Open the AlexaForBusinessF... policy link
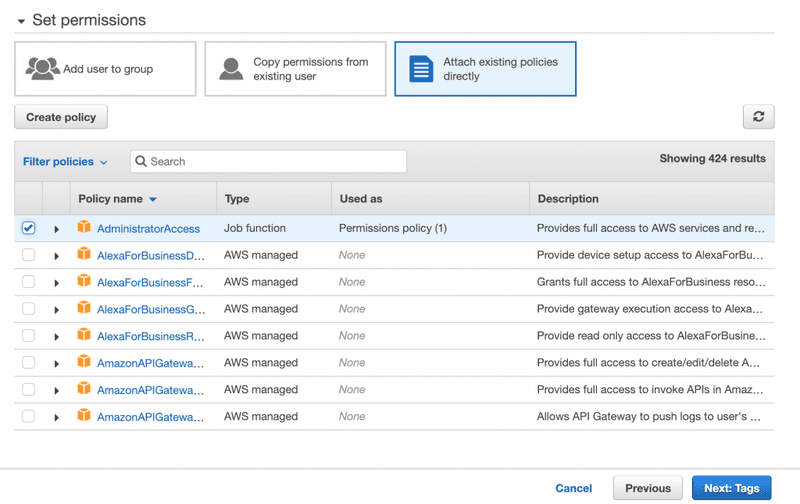This screenshot has width=800, height=504. point(150,283)
